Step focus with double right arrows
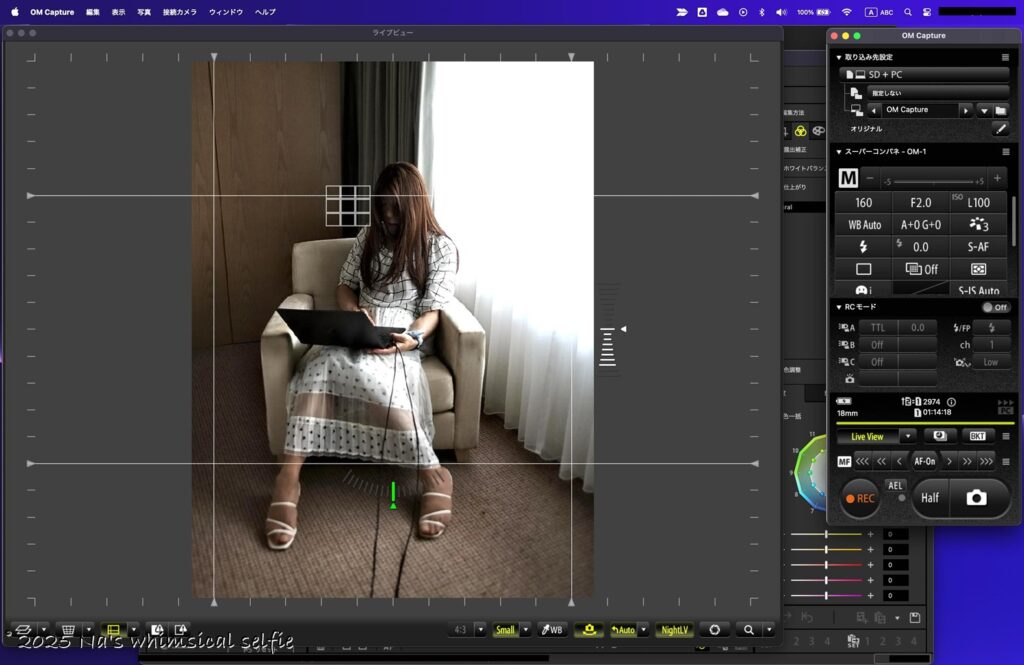 967,461
